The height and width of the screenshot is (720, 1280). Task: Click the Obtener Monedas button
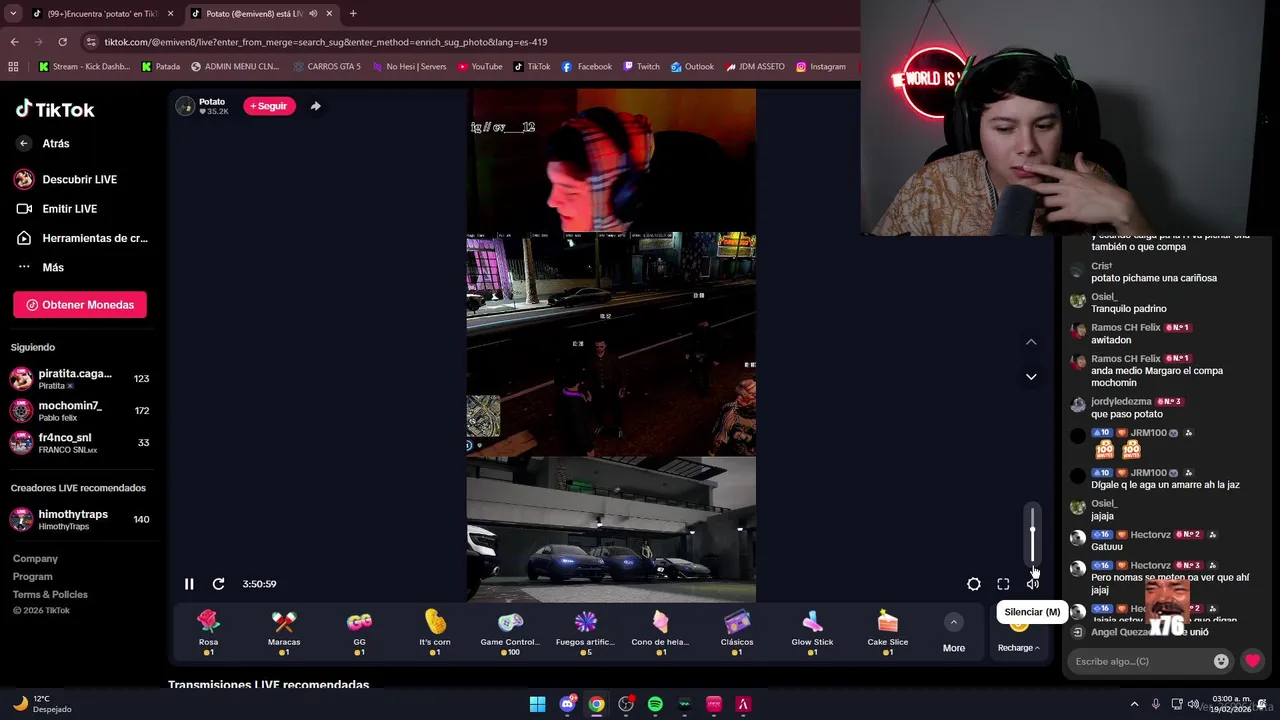(x=80, y=305)
